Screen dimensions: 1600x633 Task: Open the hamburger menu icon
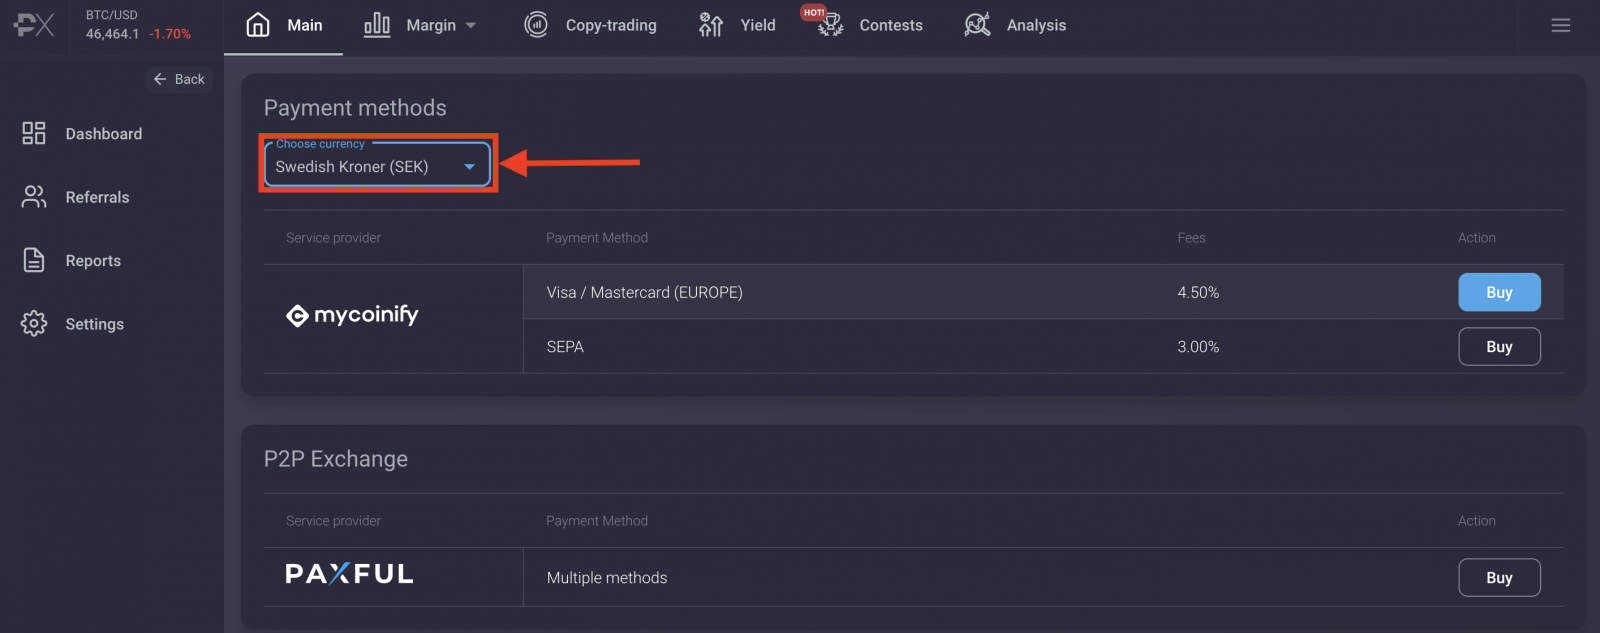click(x=1561, y=25)
